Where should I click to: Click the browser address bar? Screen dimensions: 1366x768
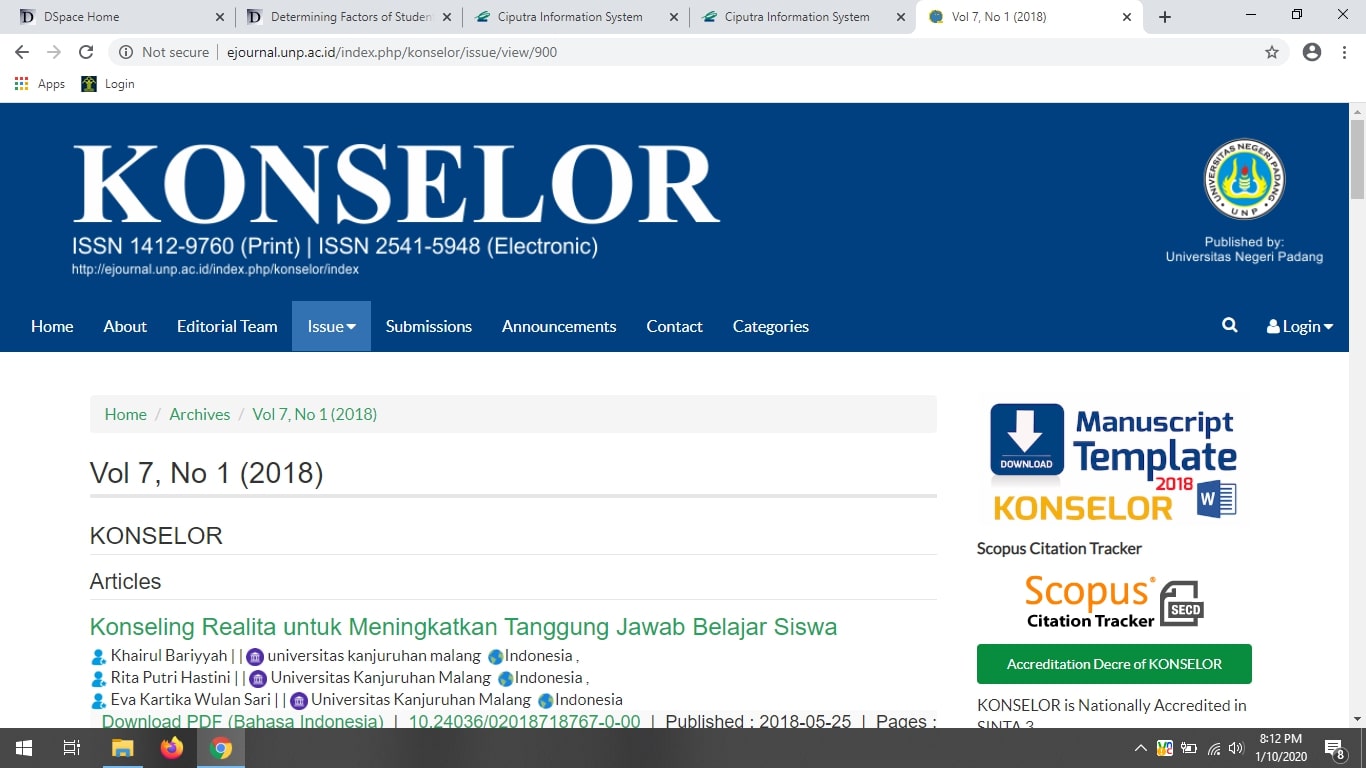[x=700, y=52]
